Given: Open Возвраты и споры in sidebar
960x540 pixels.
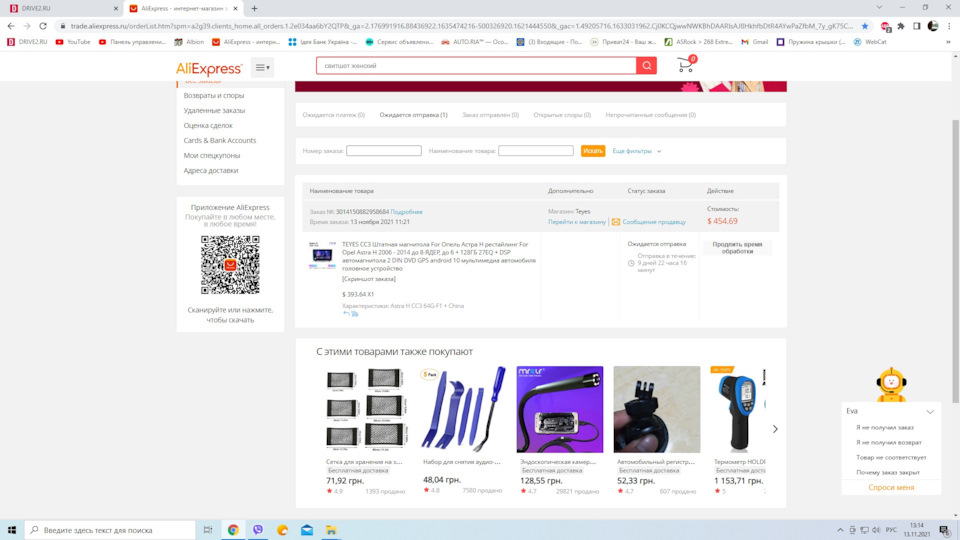Looking at the screenshot, I should [214, 96].
